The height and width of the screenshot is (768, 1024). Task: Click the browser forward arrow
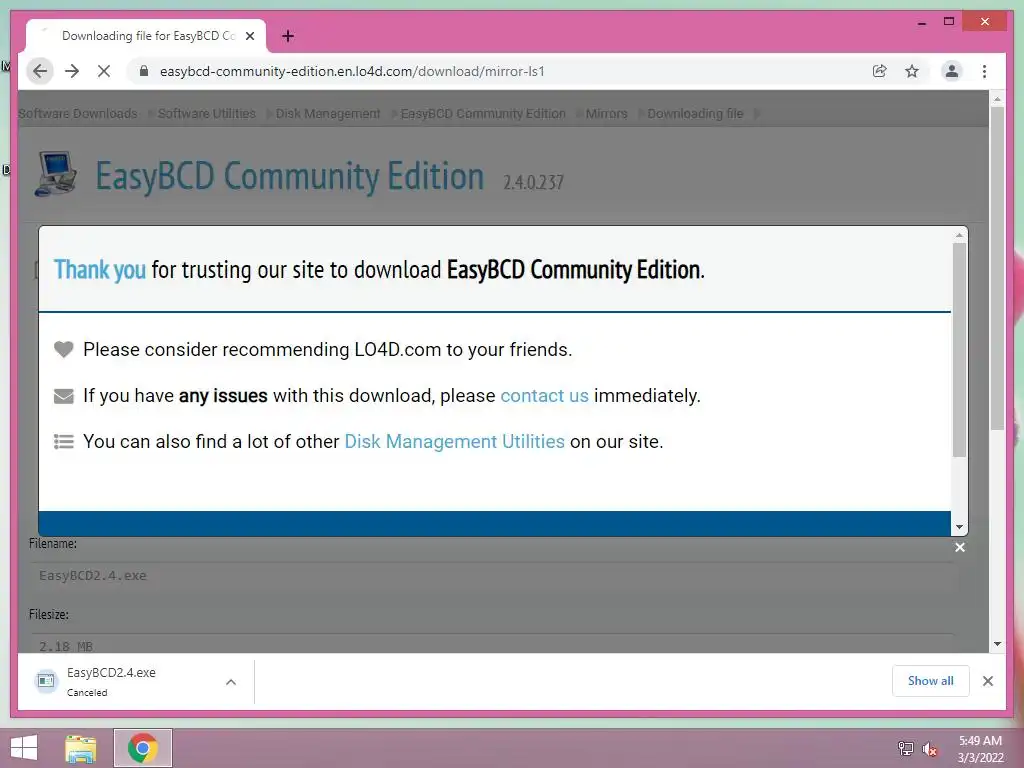pos(72,71)
